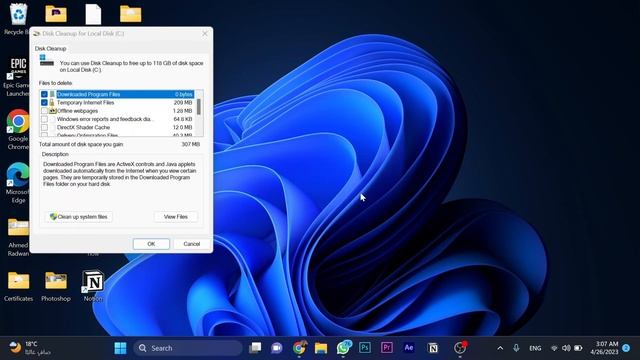Confirm Disk Cleanup with the OK button
640x360 pixels.
tap(151, 244)
